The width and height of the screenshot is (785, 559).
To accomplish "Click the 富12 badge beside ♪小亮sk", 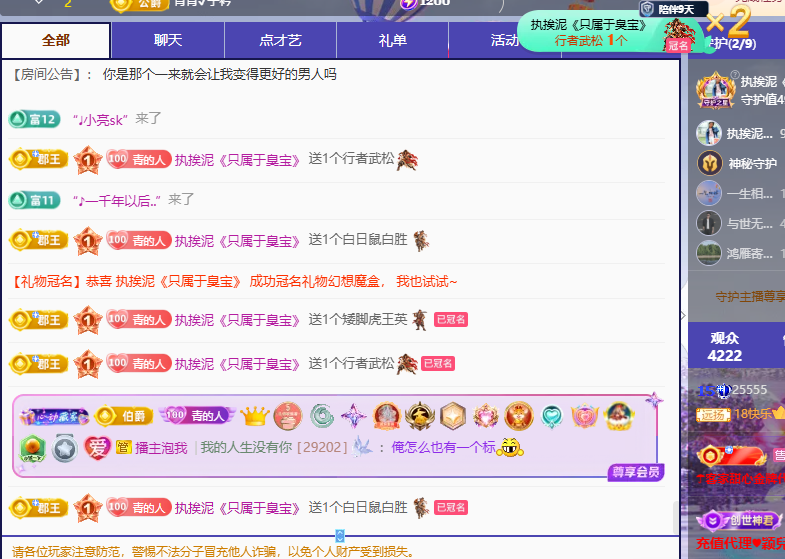I will [x=35, y=119].
